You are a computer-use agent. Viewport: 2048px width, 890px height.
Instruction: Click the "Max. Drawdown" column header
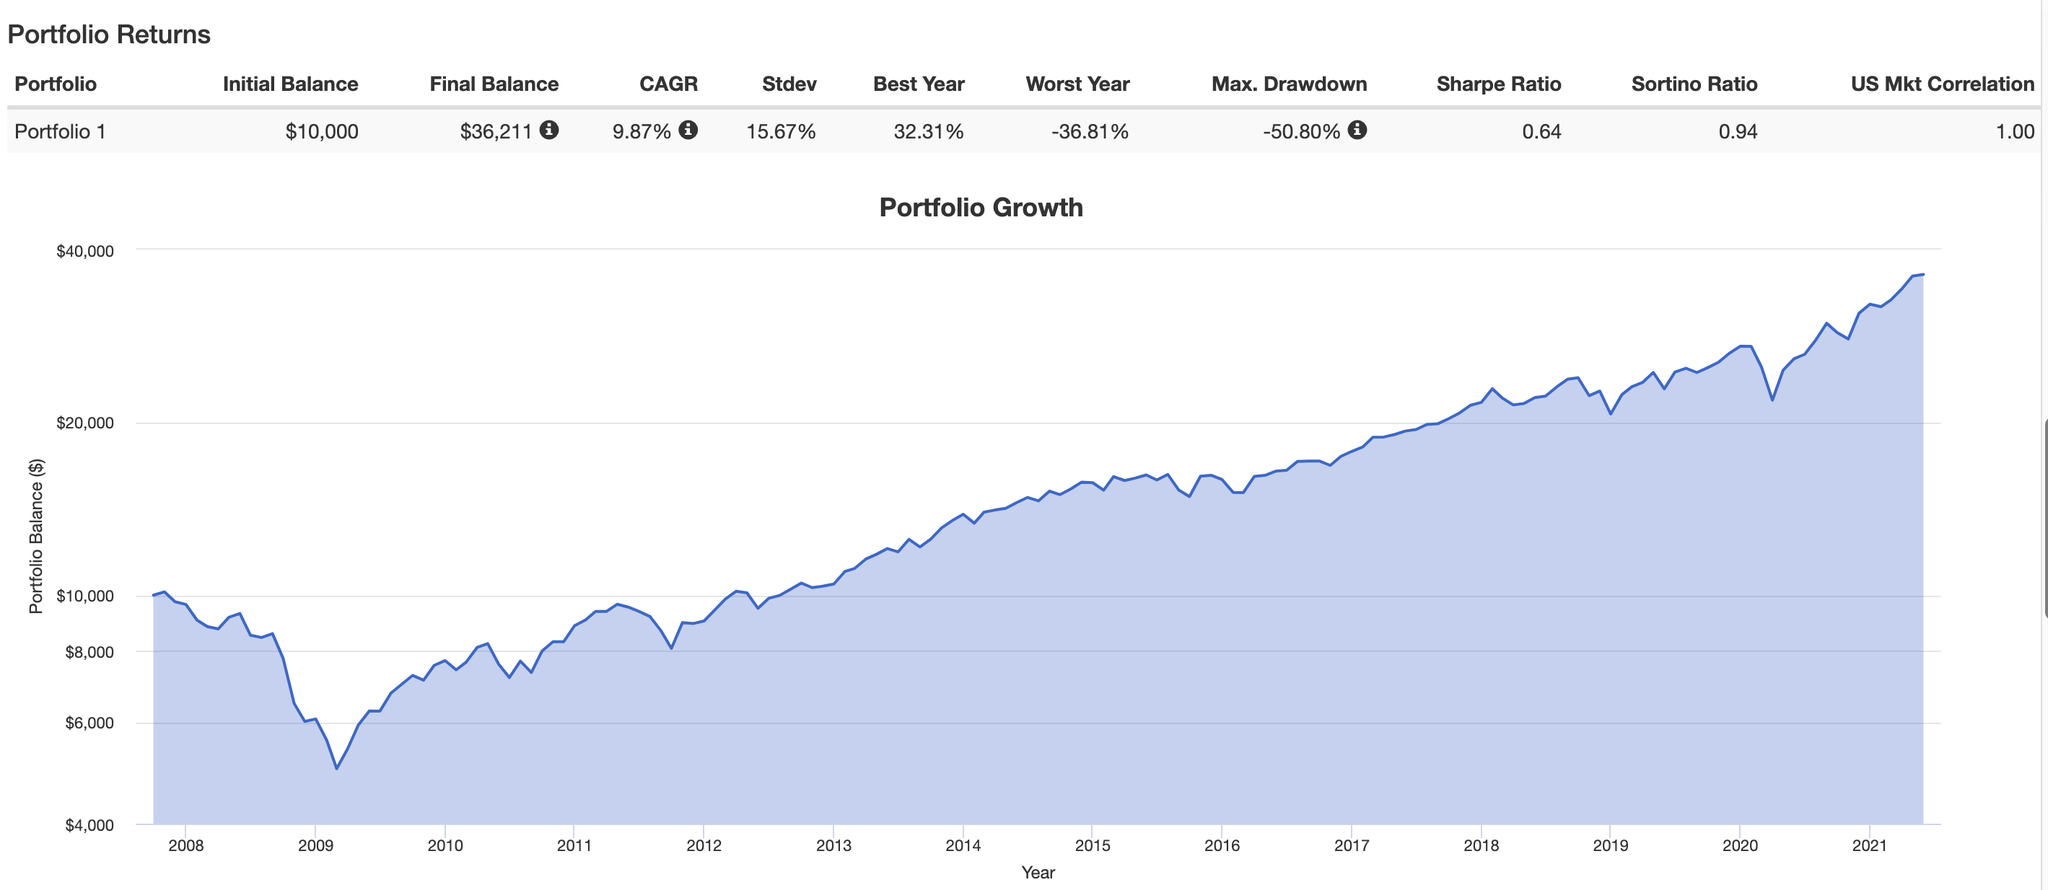click(x=1289, y=84)
